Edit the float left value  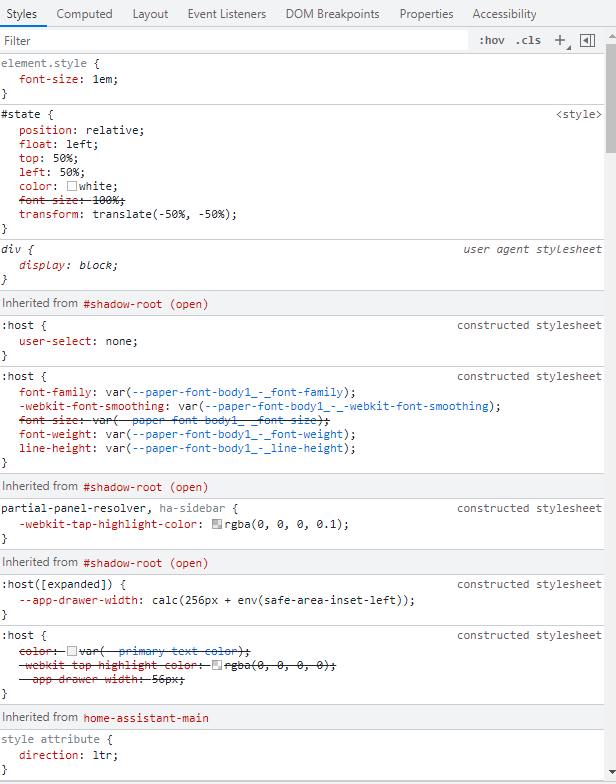pos(80,144)
